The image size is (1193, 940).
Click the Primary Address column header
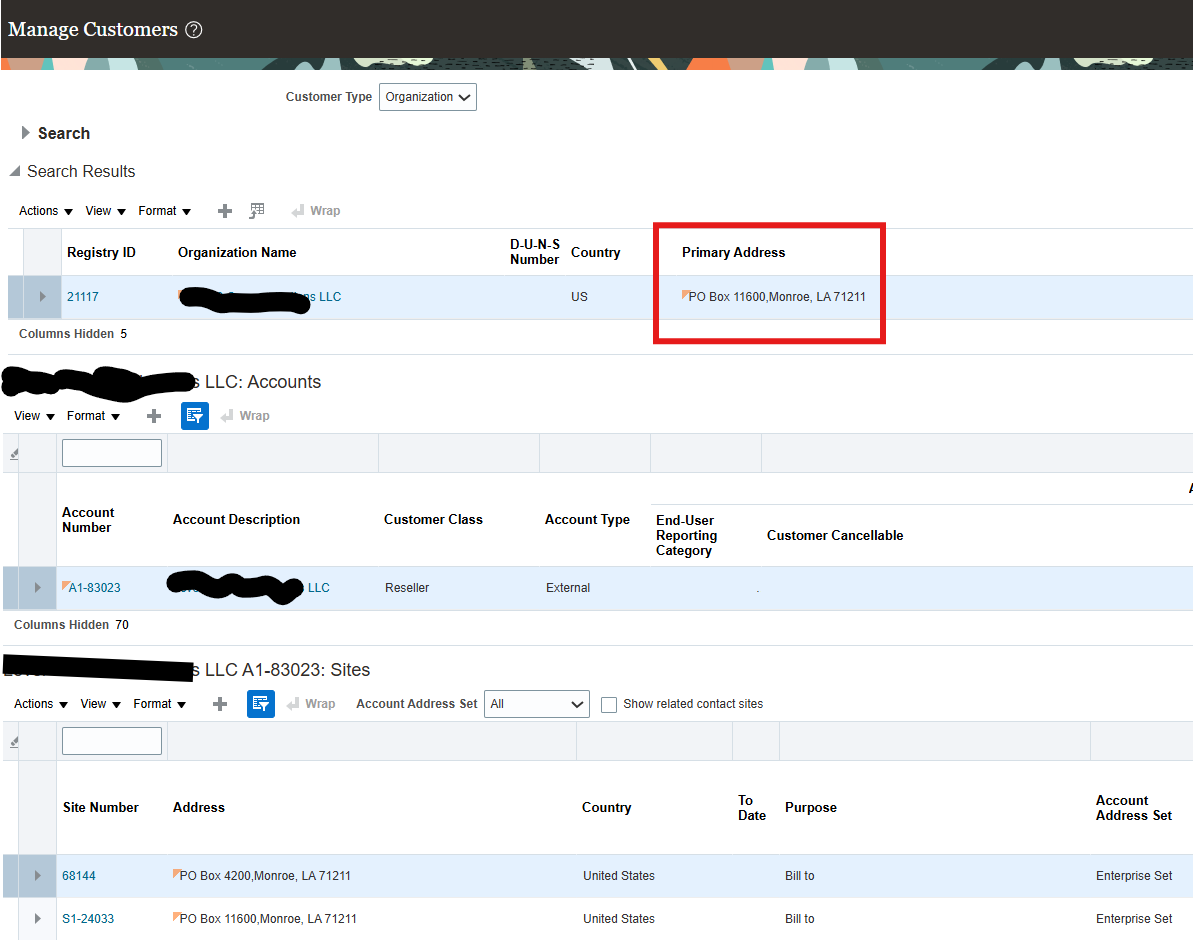click(x=733, y=253)
